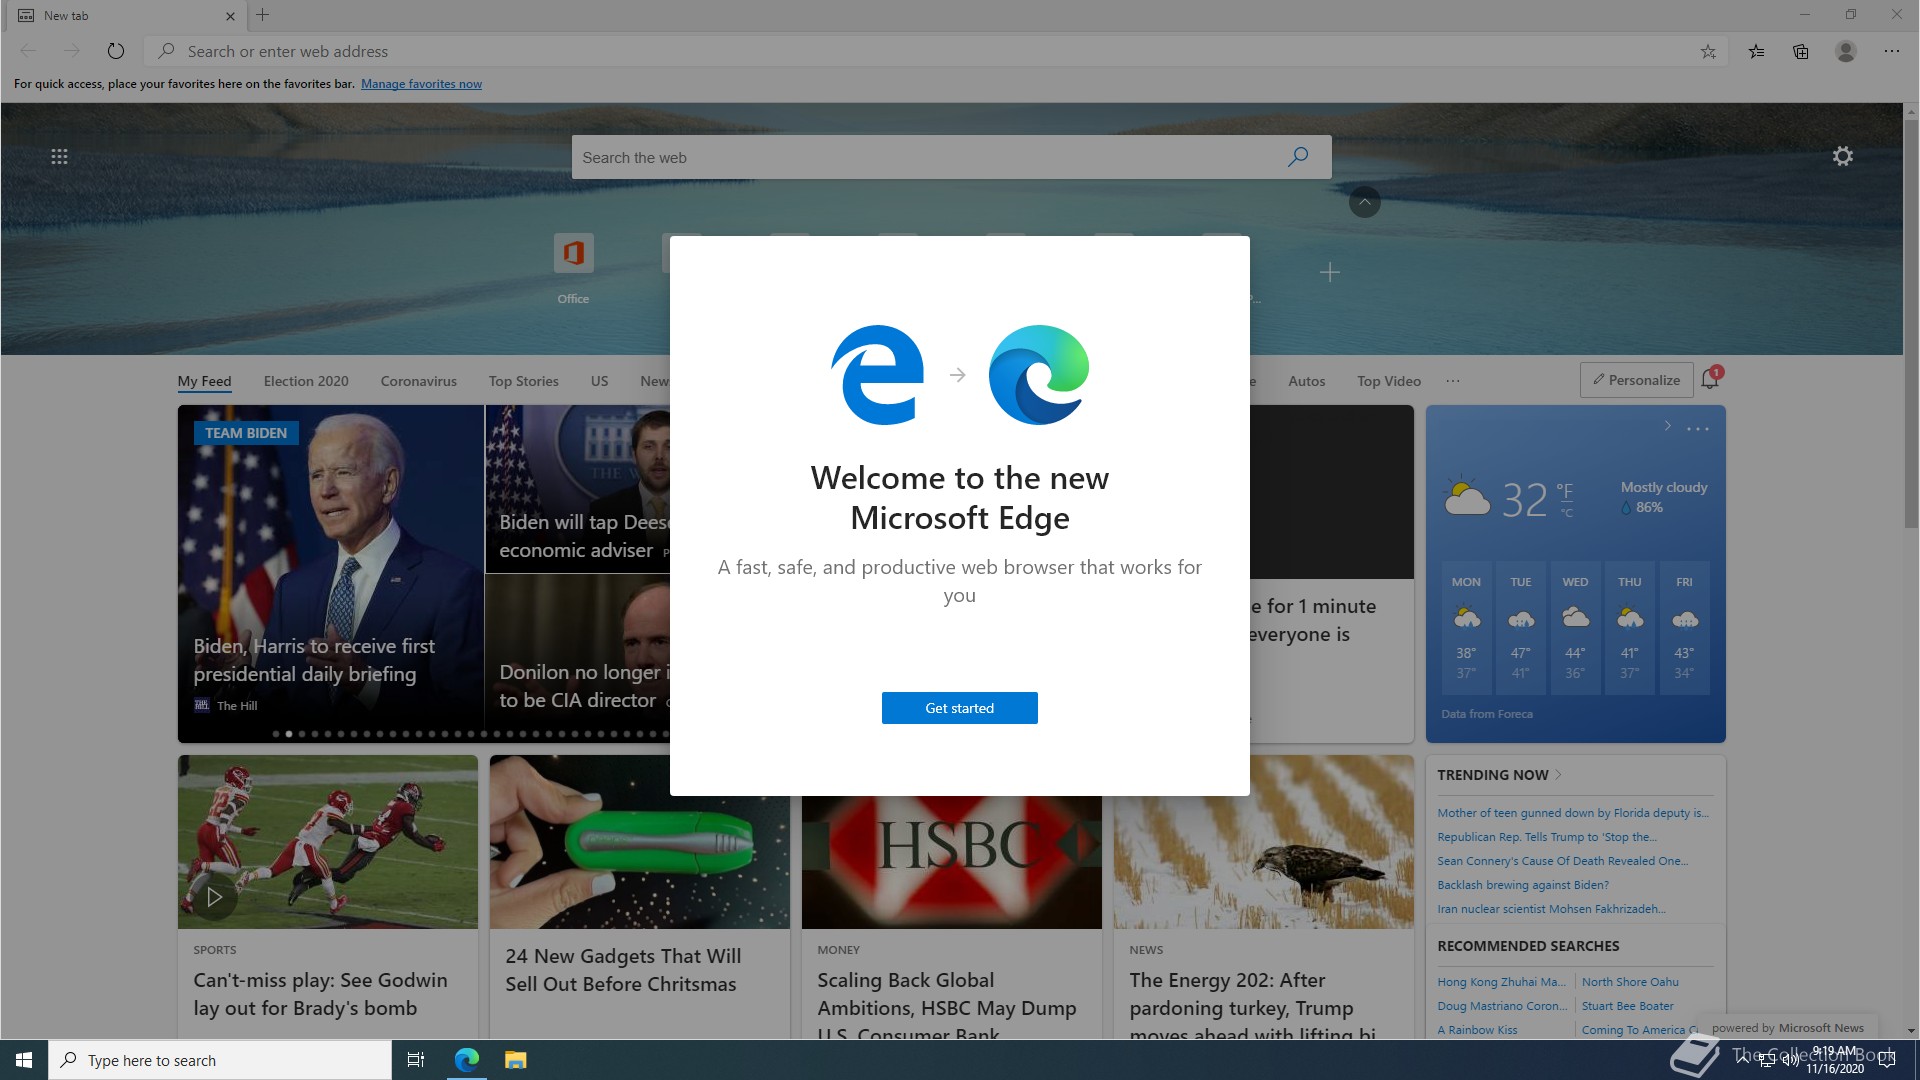Open the notifications bell icon

[1710, 379]
